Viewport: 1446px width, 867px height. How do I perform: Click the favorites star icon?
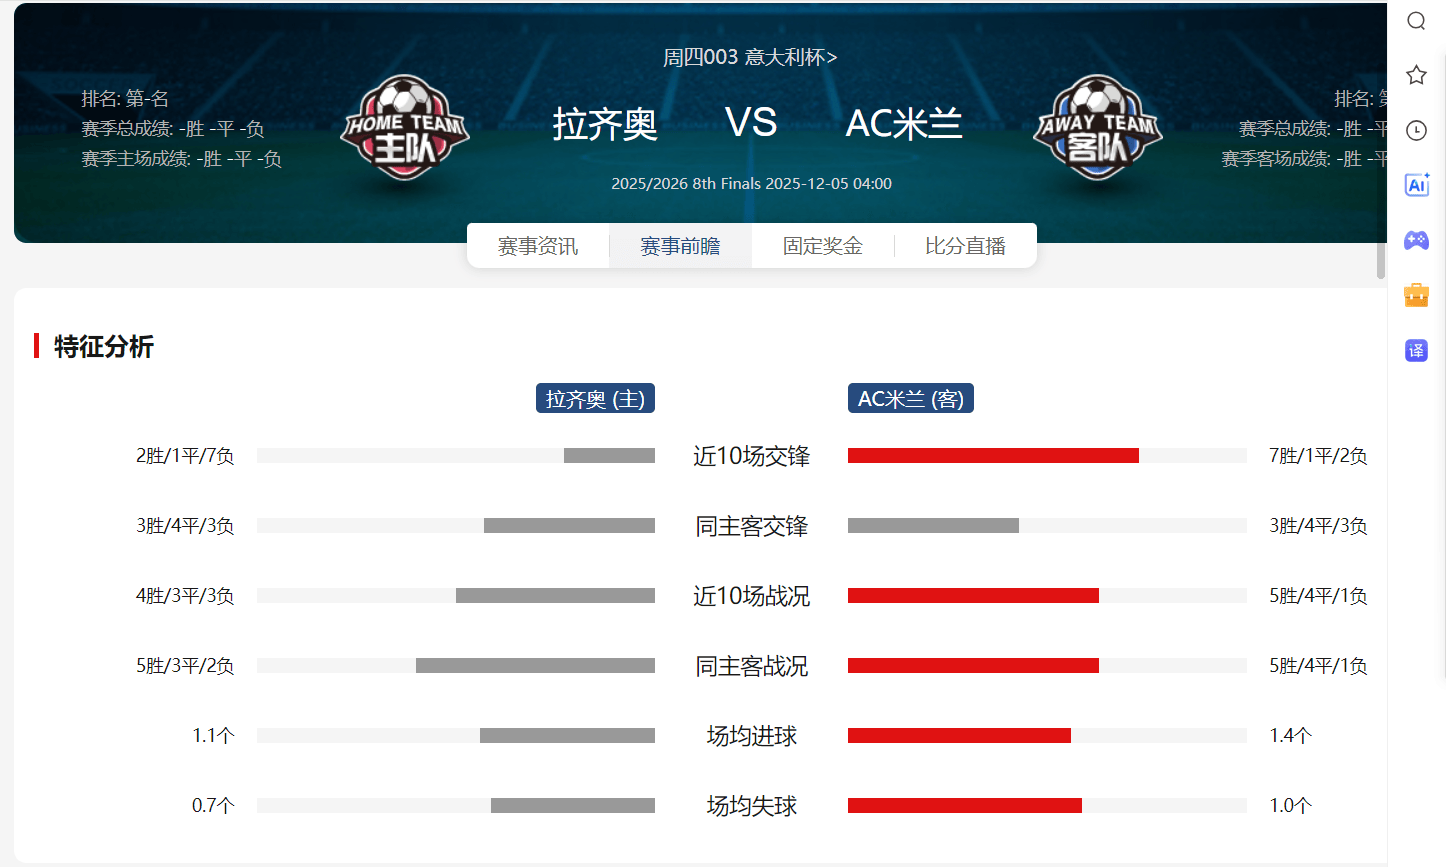click(1416, 75)
